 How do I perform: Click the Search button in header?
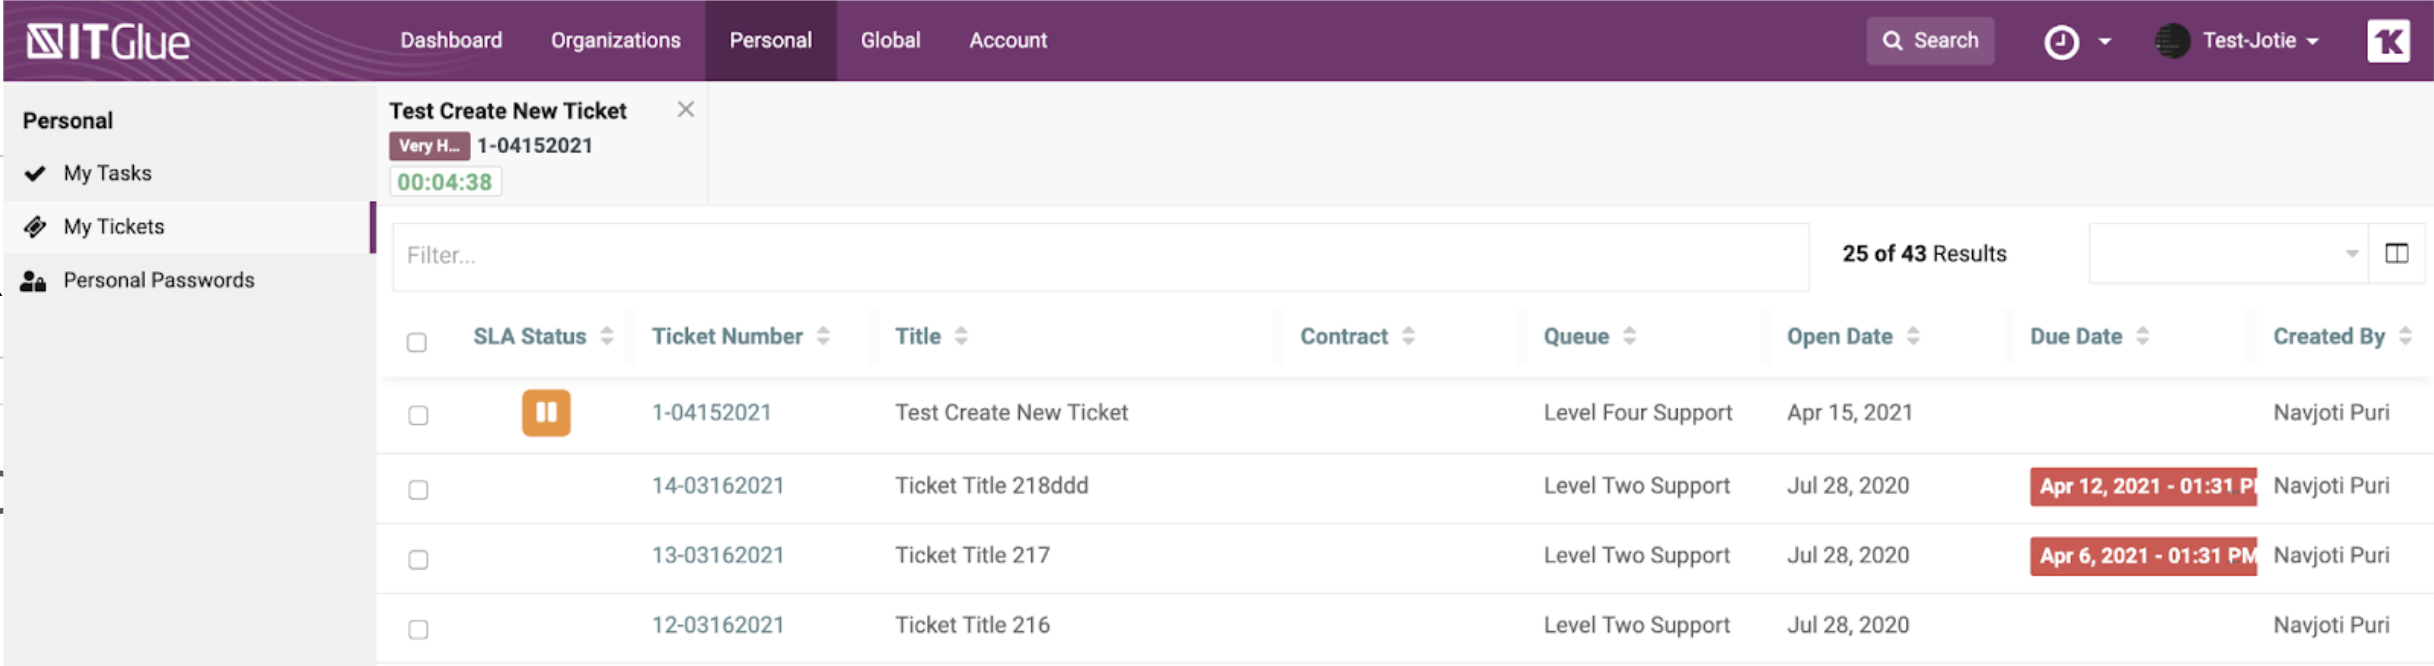[x=1929, y=41]
